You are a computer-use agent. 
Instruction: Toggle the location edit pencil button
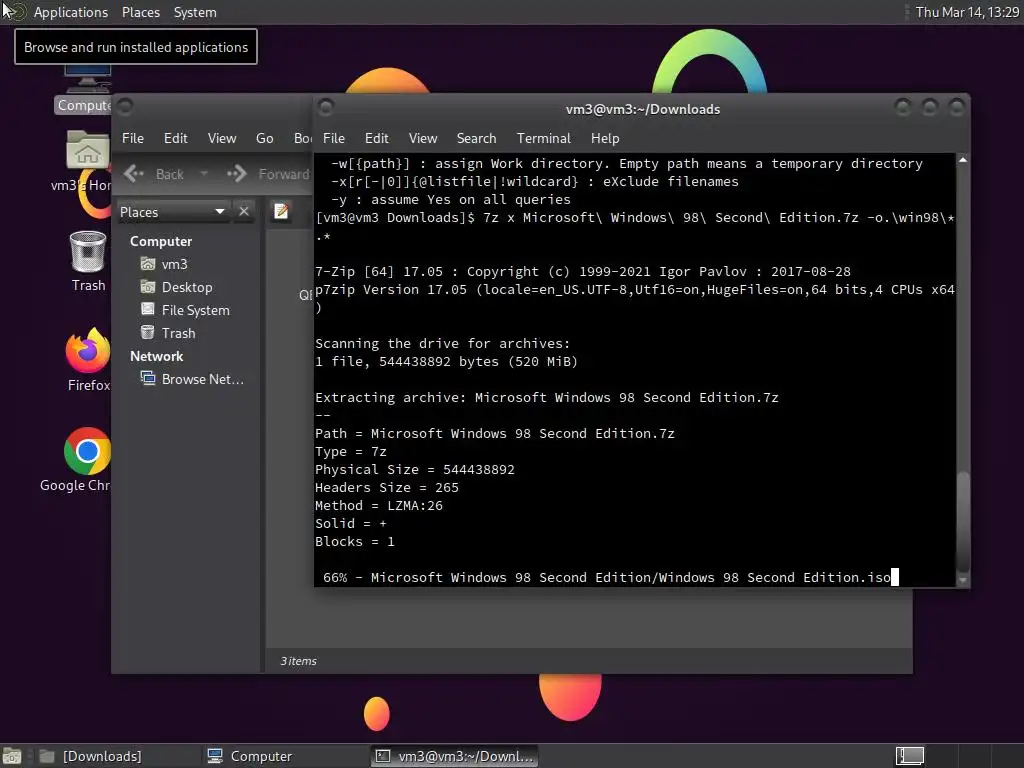(281, 212)
